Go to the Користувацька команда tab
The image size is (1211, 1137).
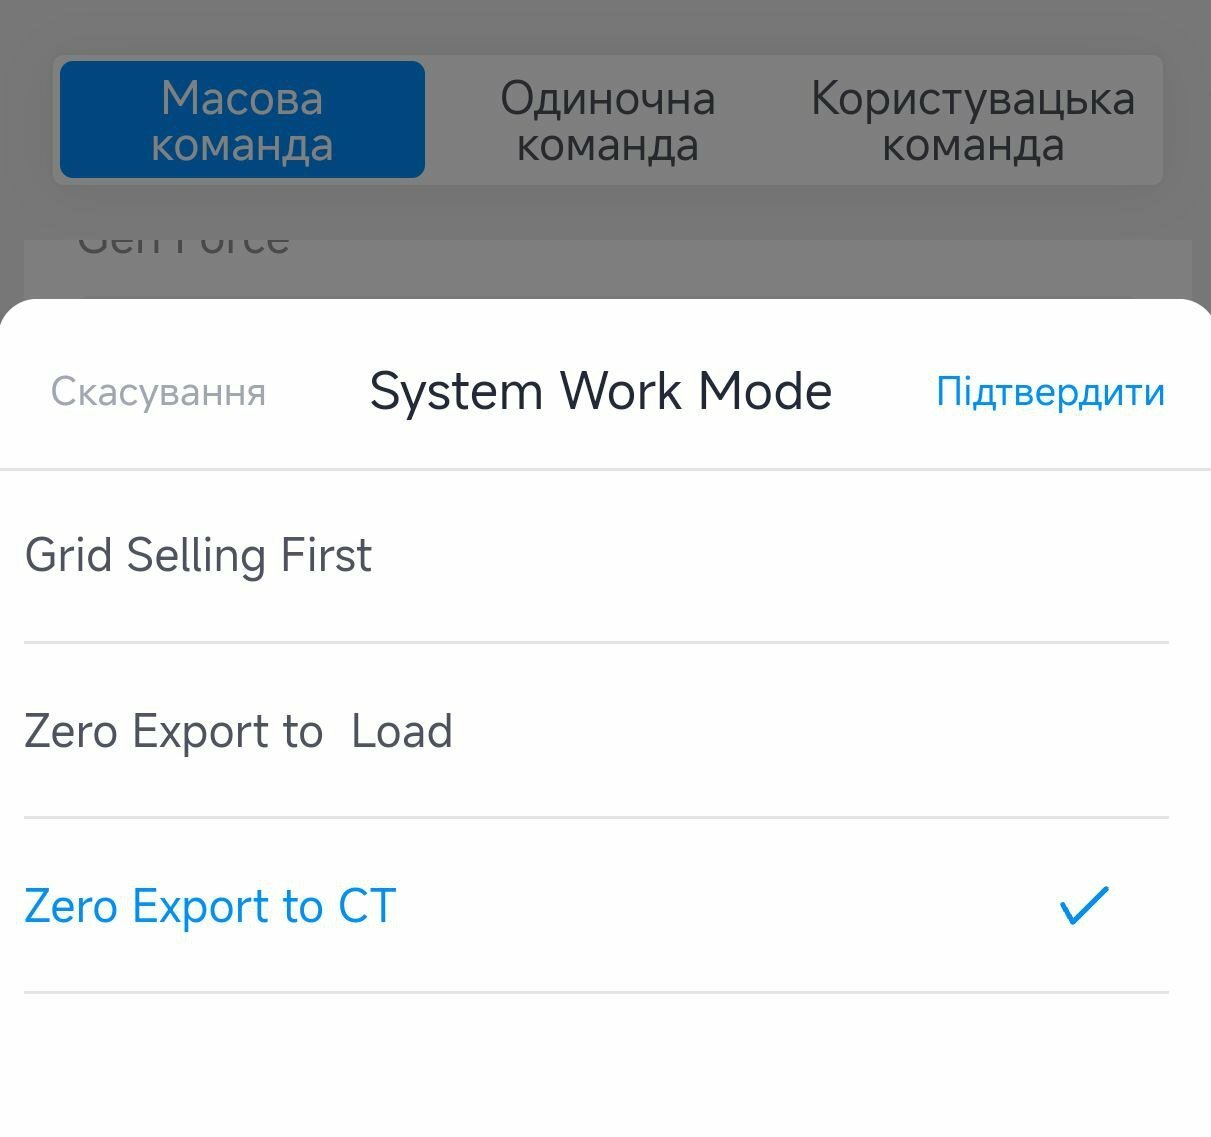[x=972, y=120]
